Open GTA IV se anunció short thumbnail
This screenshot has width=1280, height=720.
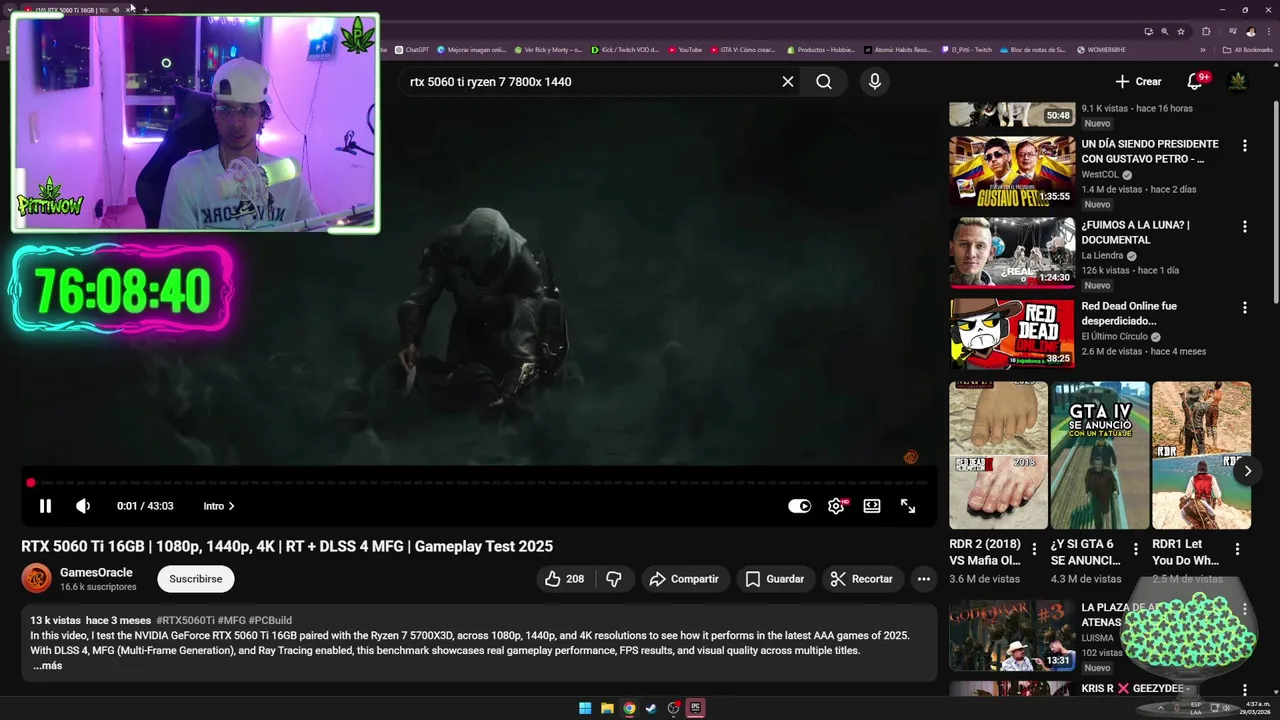(x=1099, y=455)
